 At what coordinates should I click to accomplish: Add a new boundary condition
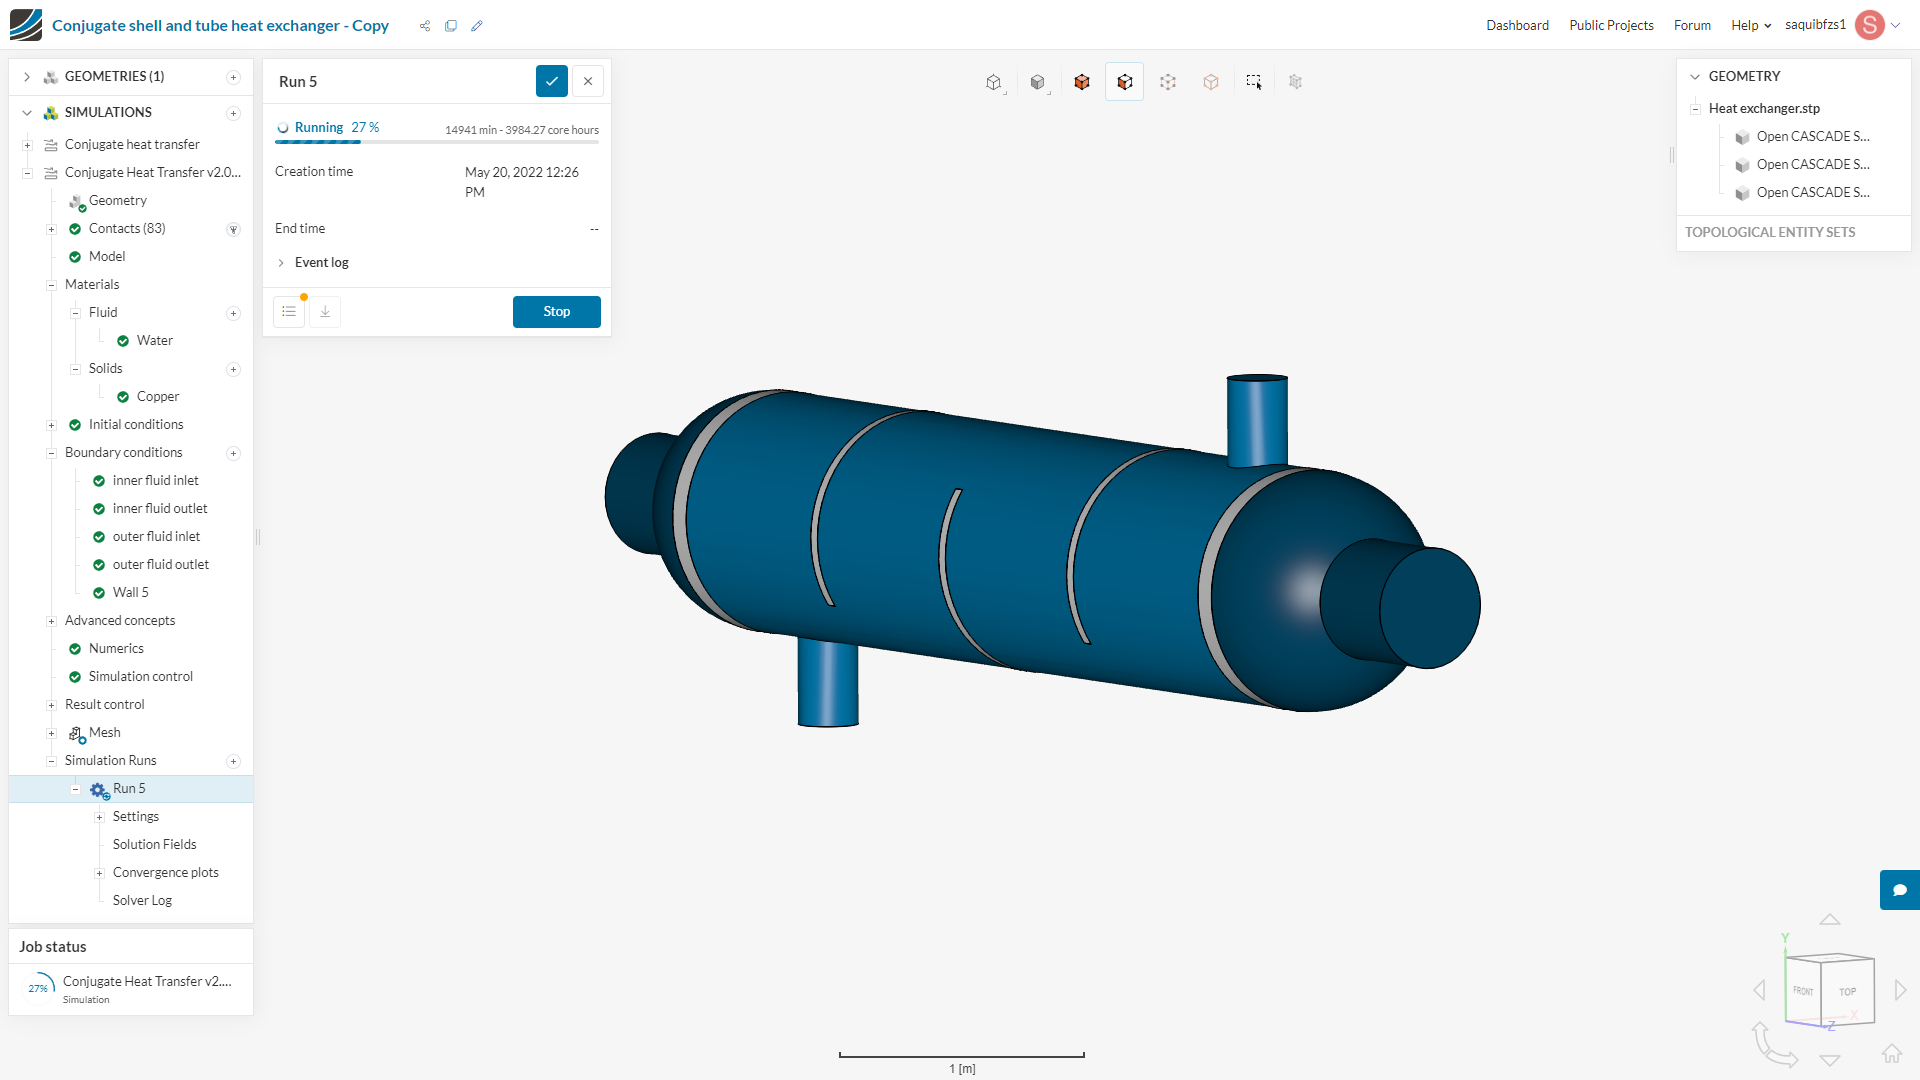233,453
